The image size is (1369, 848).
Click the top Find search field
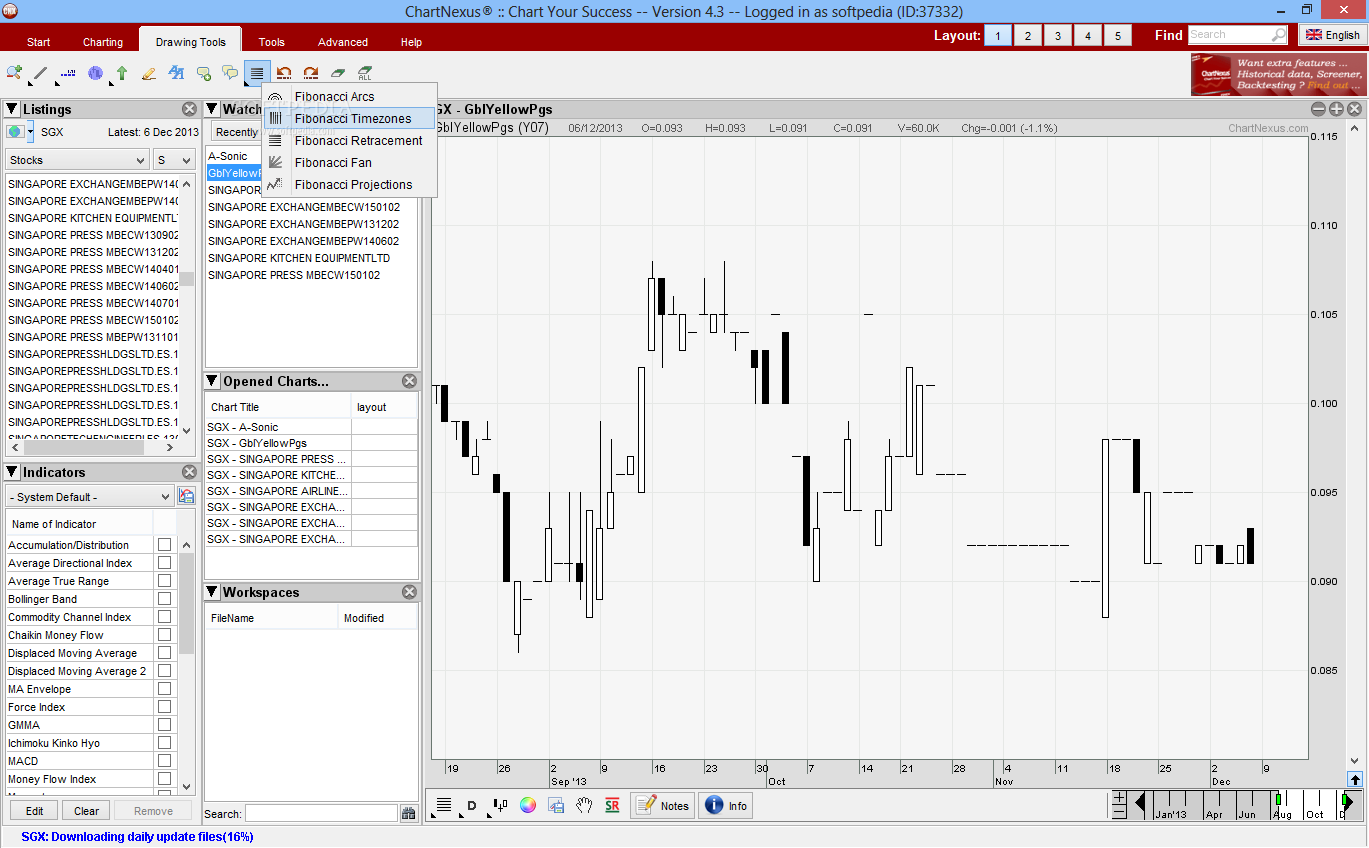coord(1238,35)
